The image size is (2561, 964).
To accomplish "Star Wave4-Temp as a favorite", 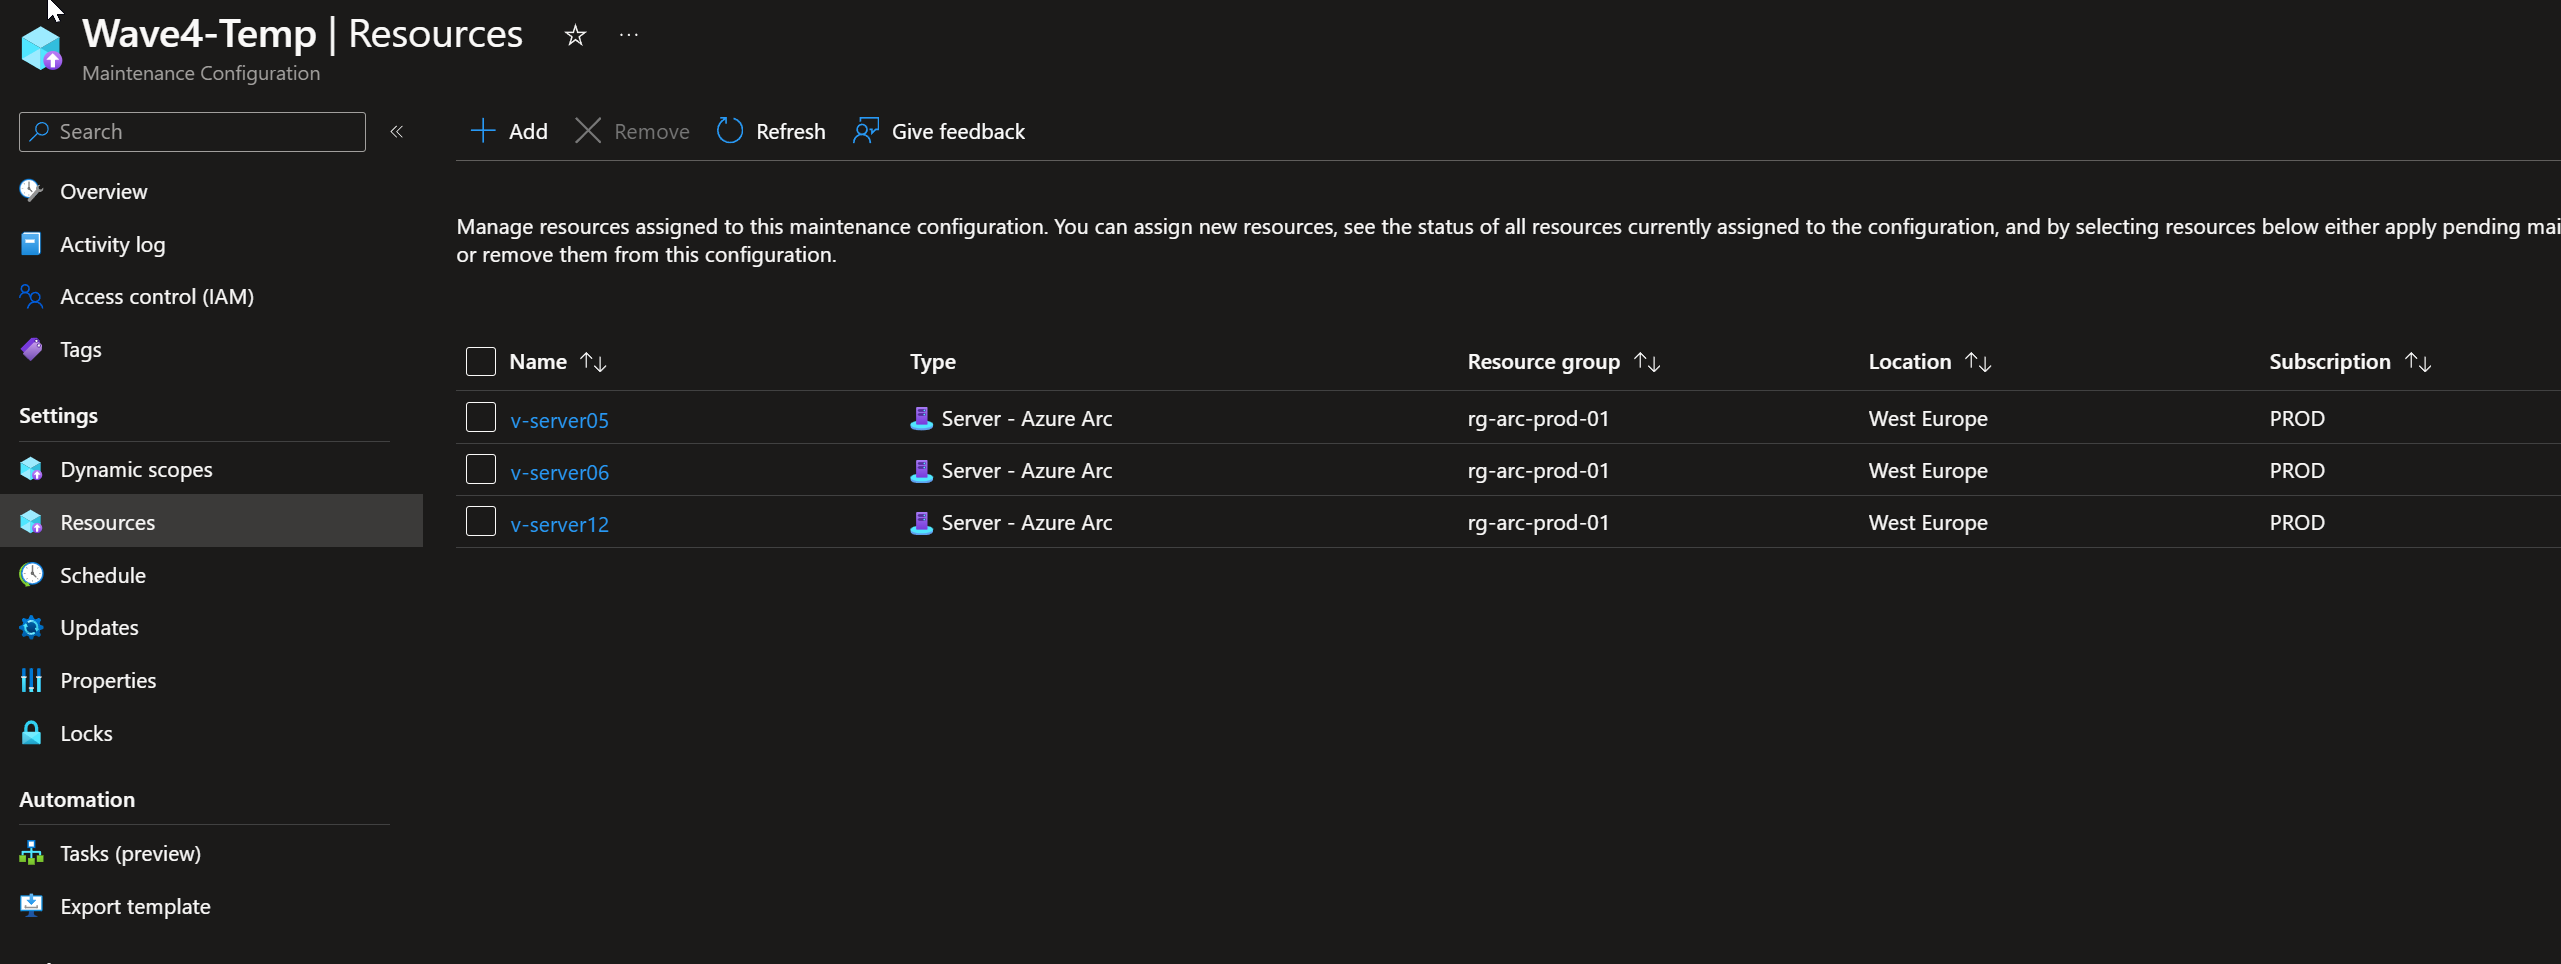I will (575, 34).
